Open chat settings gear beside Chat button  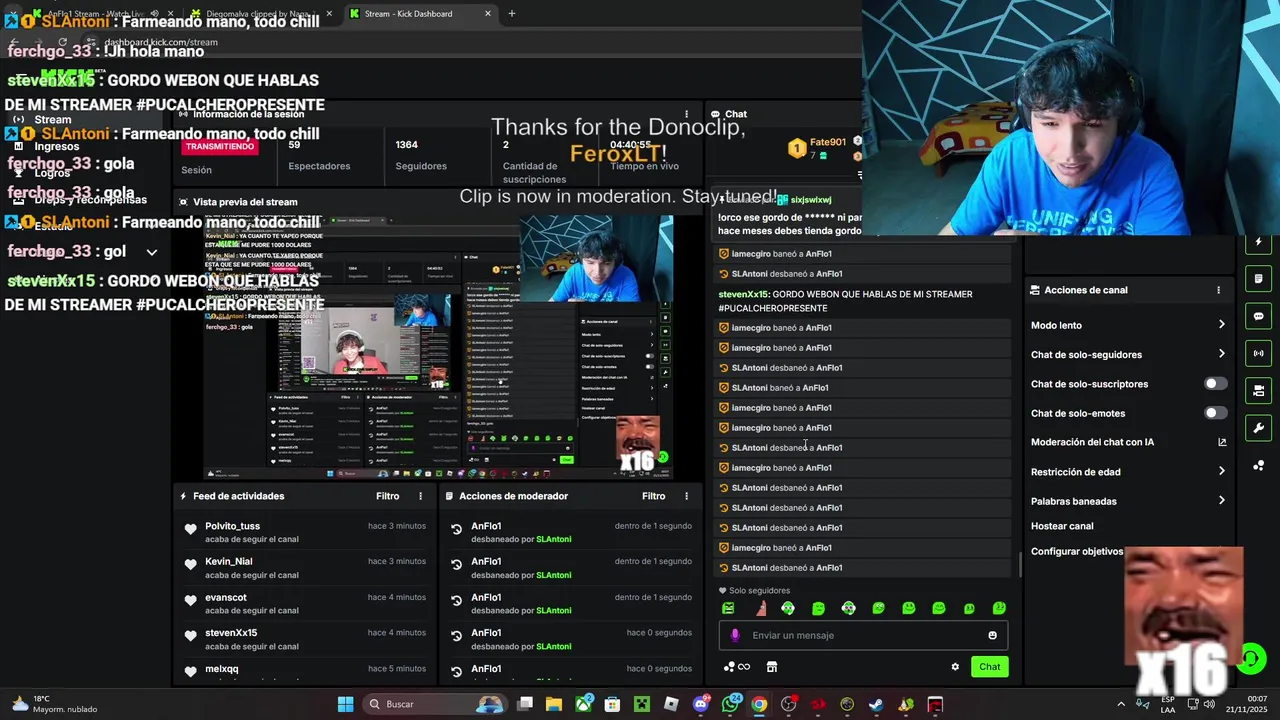[955, 667]
